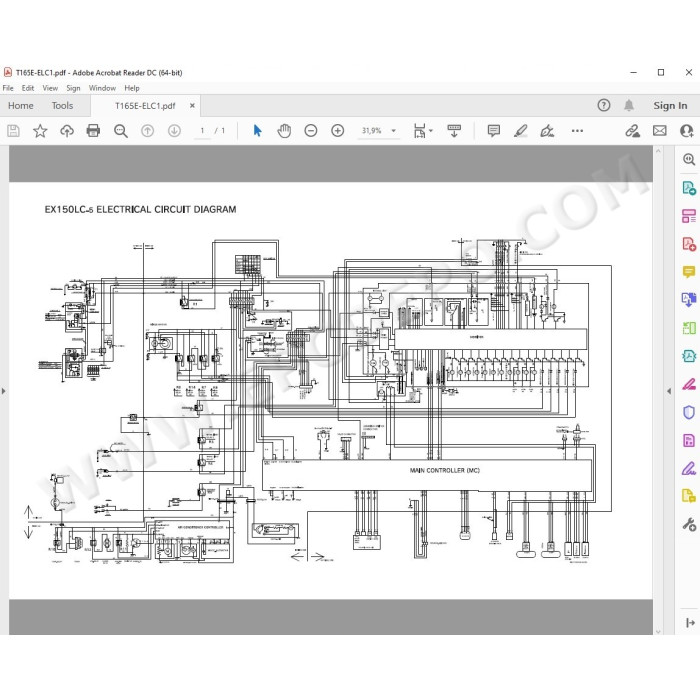
Task: Open search in right sidebar
Action: 689,159
